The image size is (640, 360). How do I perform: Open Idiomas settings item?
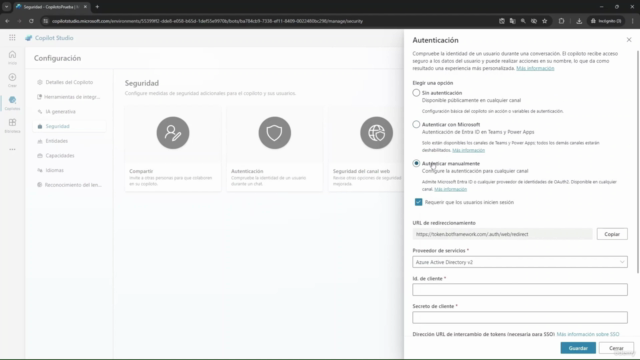tap(69, 170)
